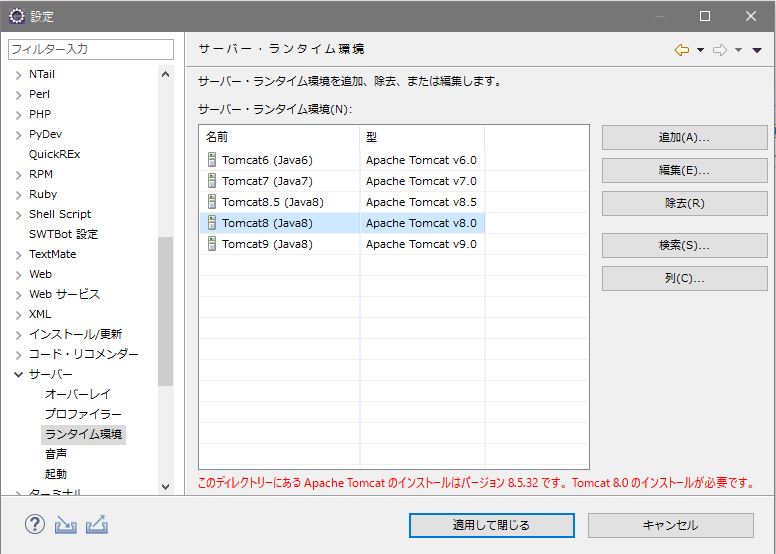Image resolution: width=776 pixels, height=554 pixels.
Task: Select 起動 under サーバー
Action: point(55,474)
